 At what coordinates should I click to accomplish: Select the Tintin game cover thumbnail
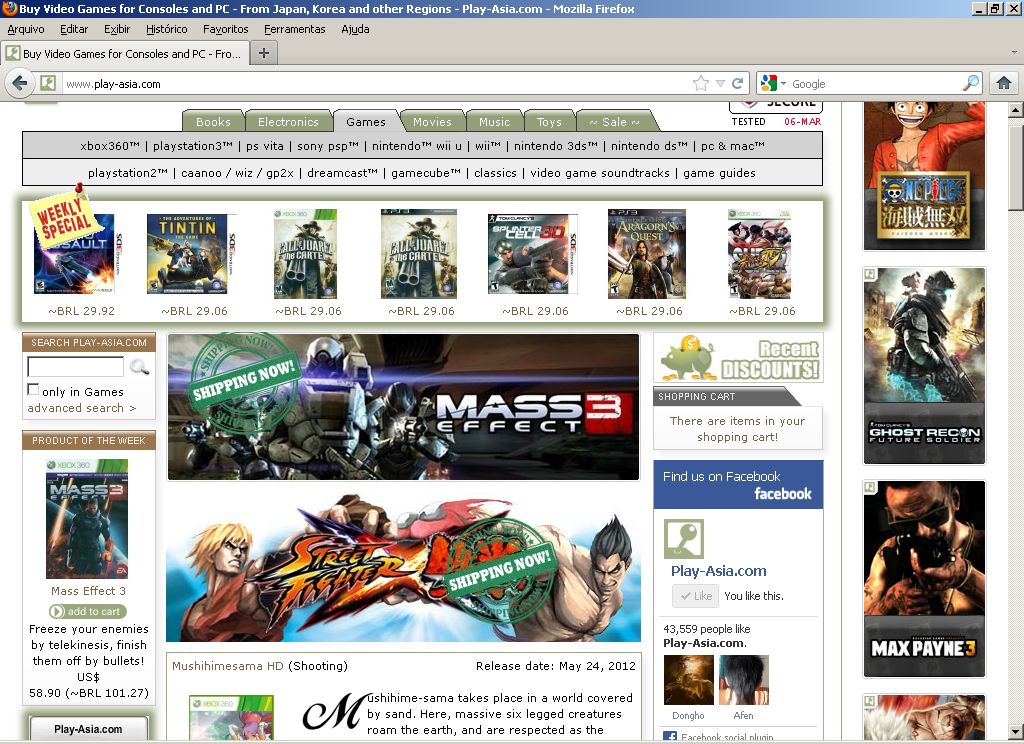pos(187,253)
